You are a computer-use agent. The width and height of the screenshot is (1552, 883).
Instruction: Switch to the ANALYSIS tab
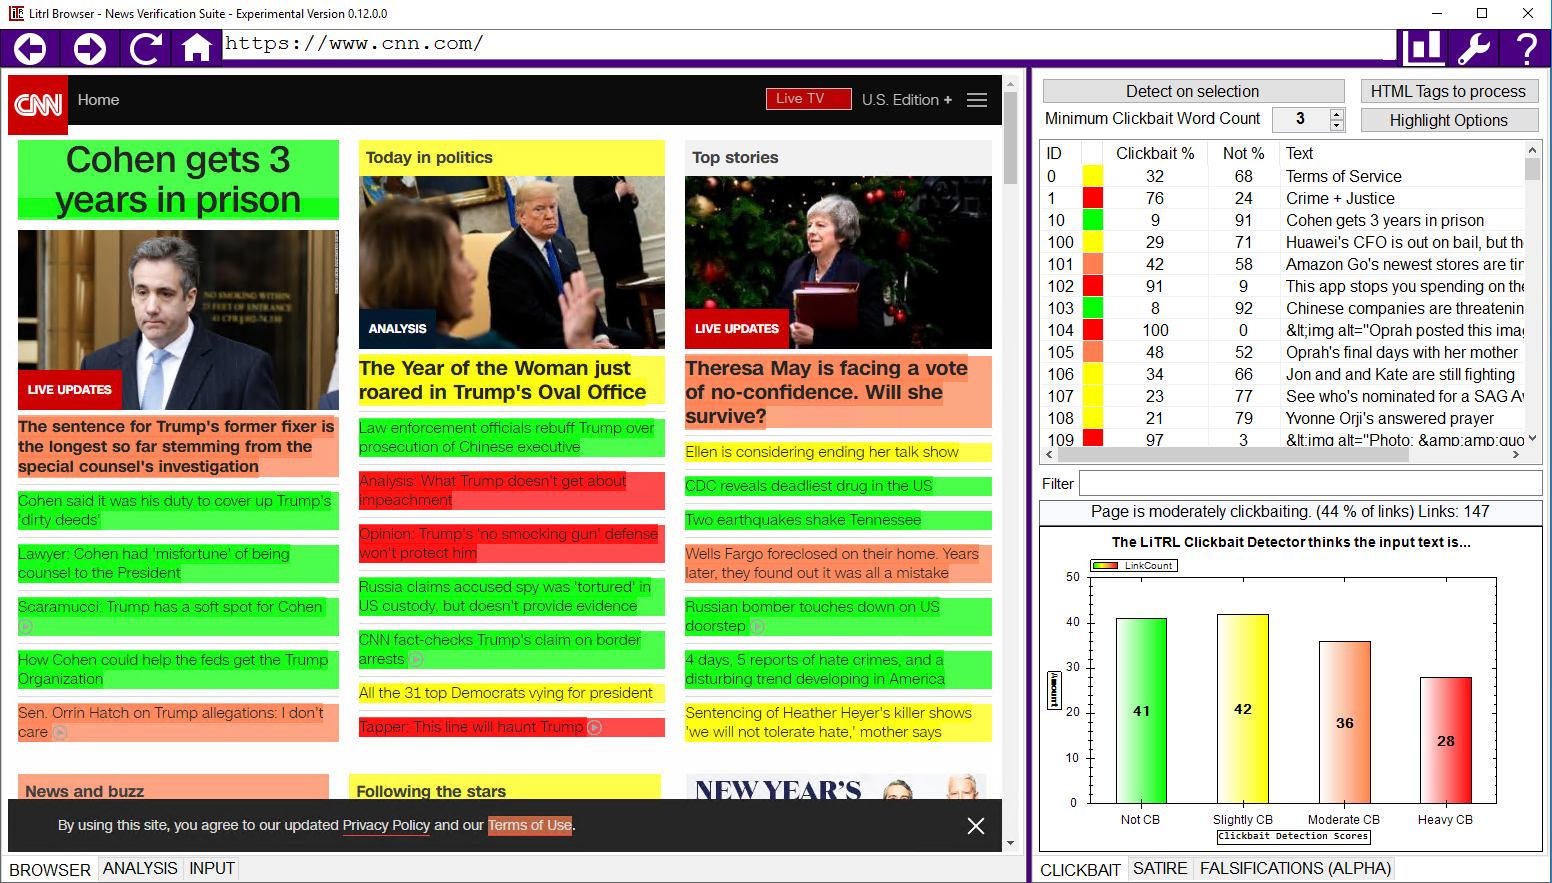(140, 868)
